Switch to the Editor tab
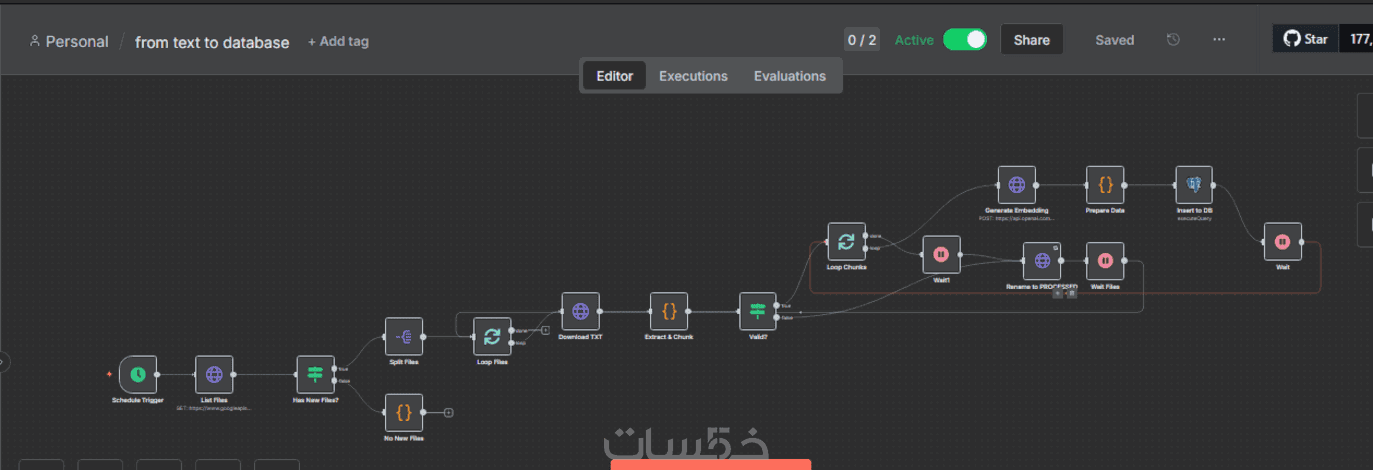Screen dimensions: 1373x470 615,76
